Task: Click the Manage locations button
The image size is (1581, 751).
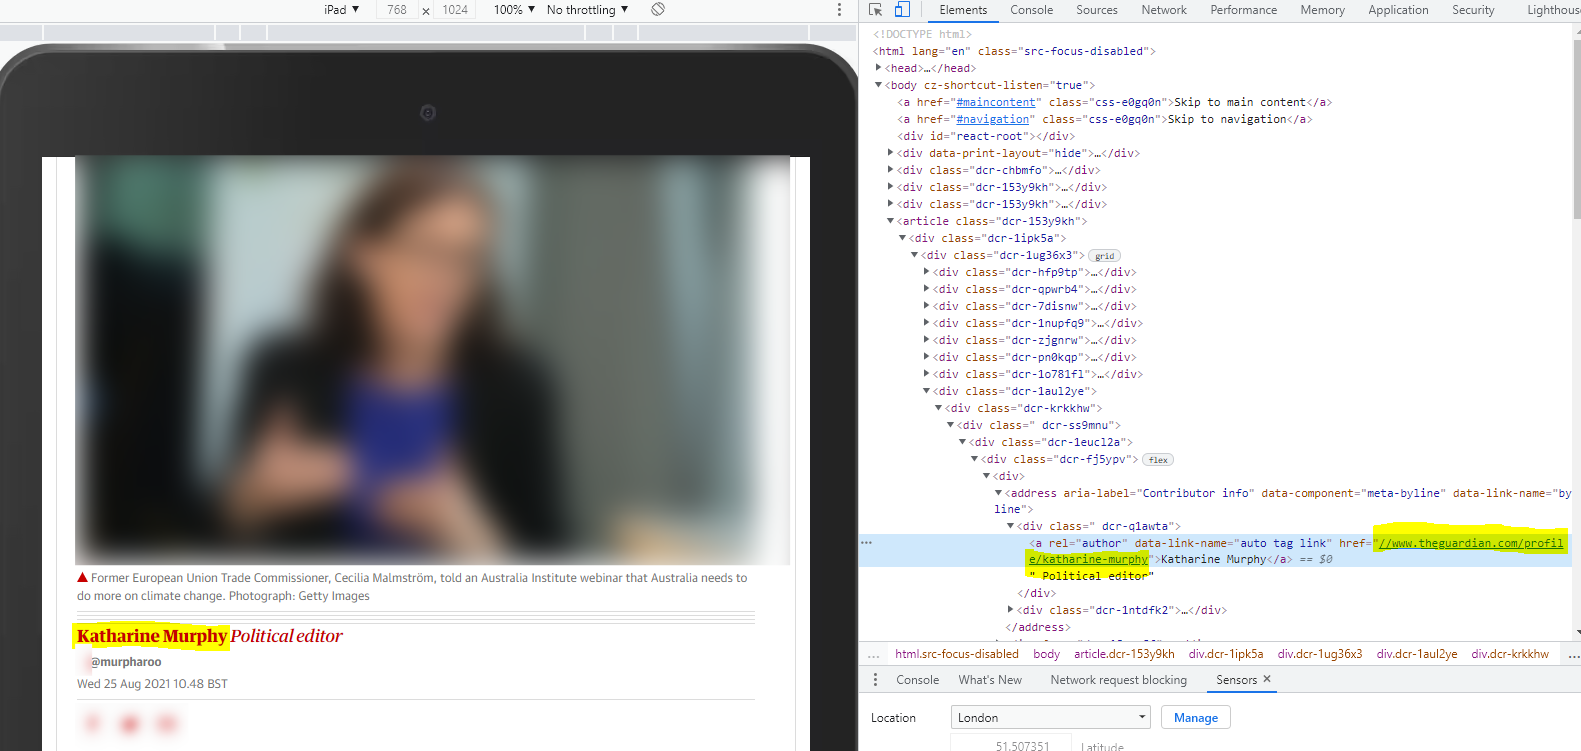Action: [1195, 718]
